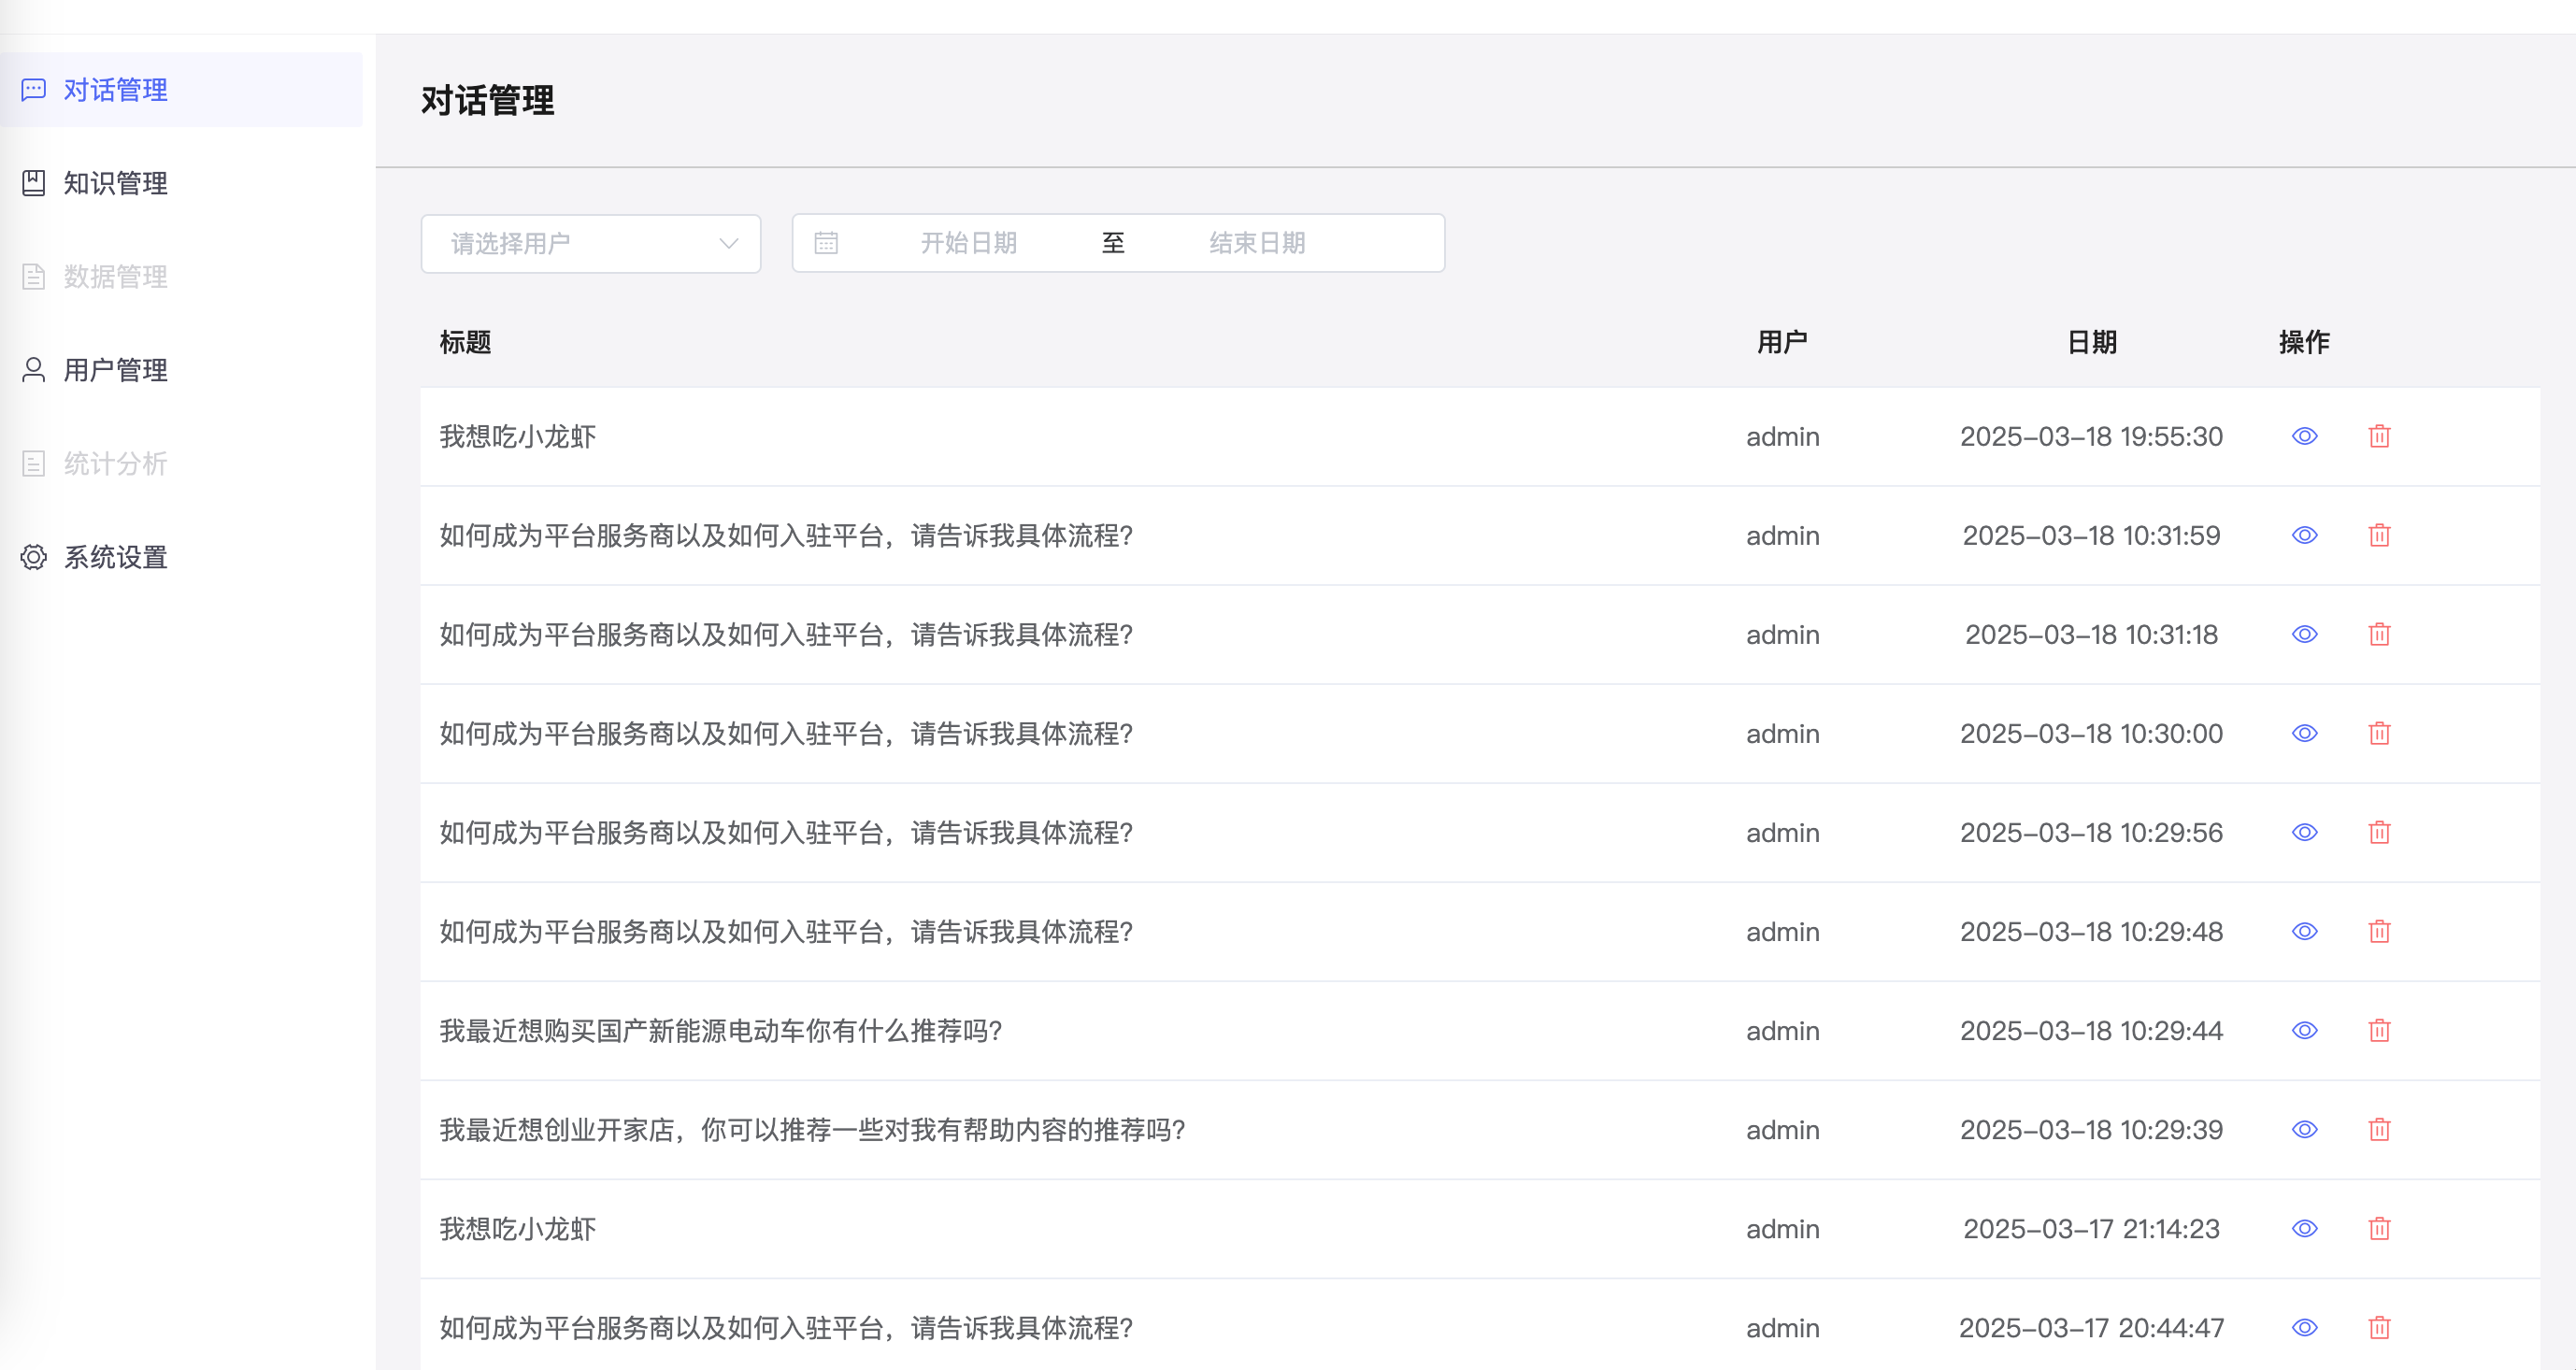Screen dimensions: 2576x1370
Task: Delete conversation dated 2025-03-18 19:55:30
Action: pyautogui.click(x=2379, y=436)
